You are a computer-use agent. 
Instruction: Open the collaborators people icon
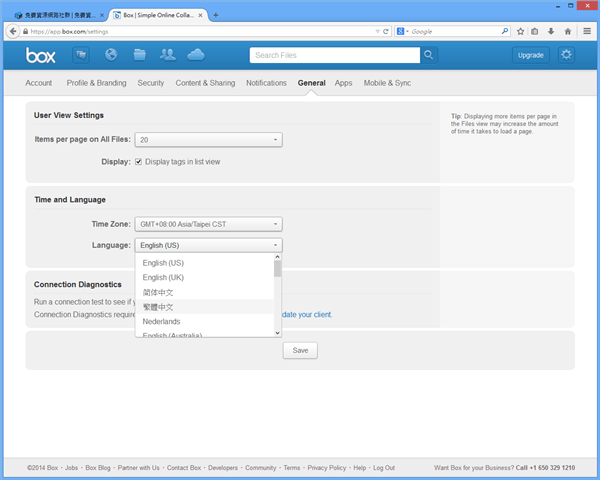(x=167, y=54)
